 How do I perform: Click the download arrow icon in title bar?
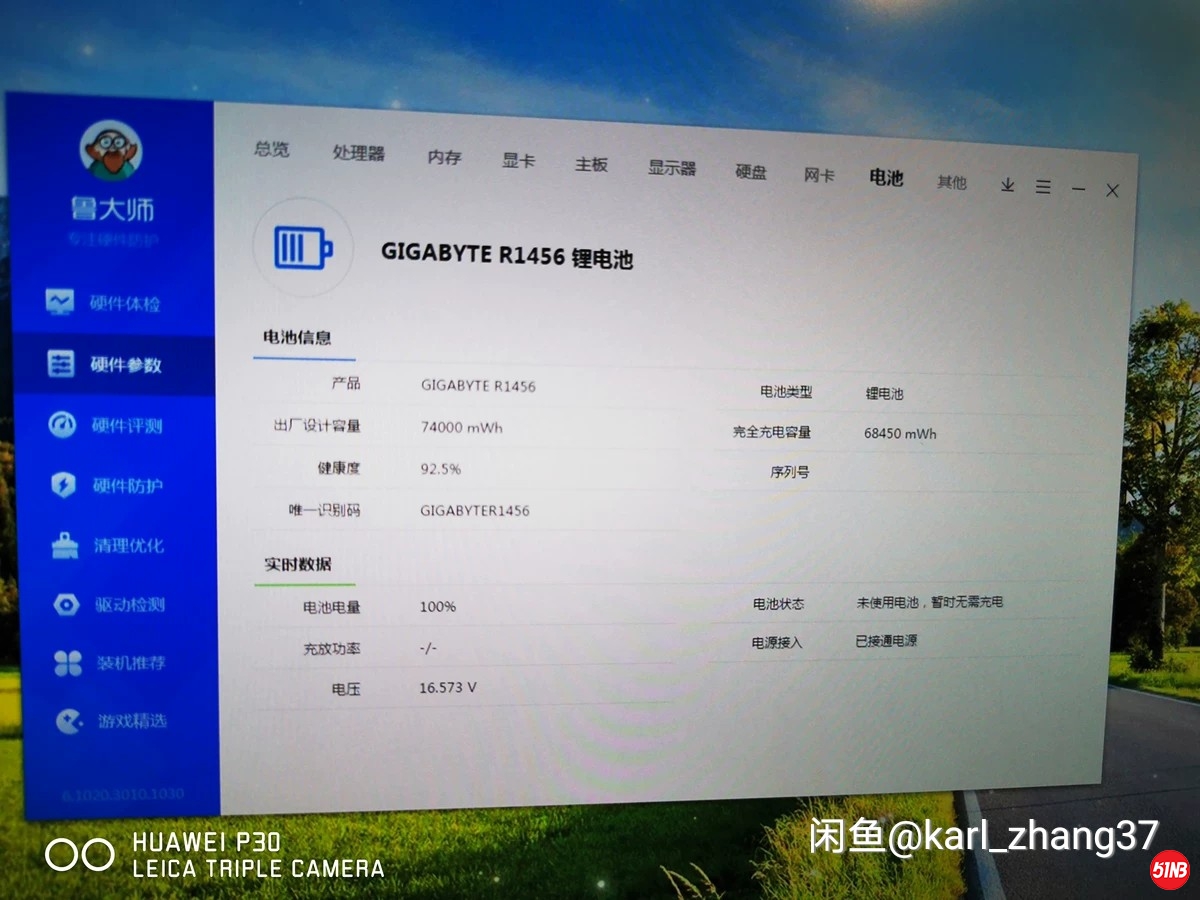(x=1008, y=185)
